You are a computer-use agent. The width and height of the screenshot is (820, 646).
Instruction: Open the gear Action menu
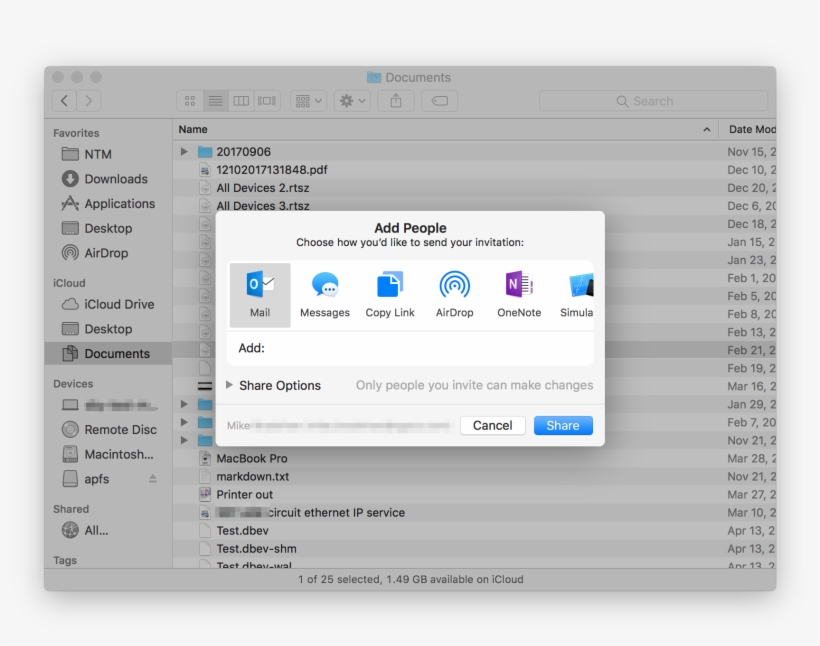point(352,100)
